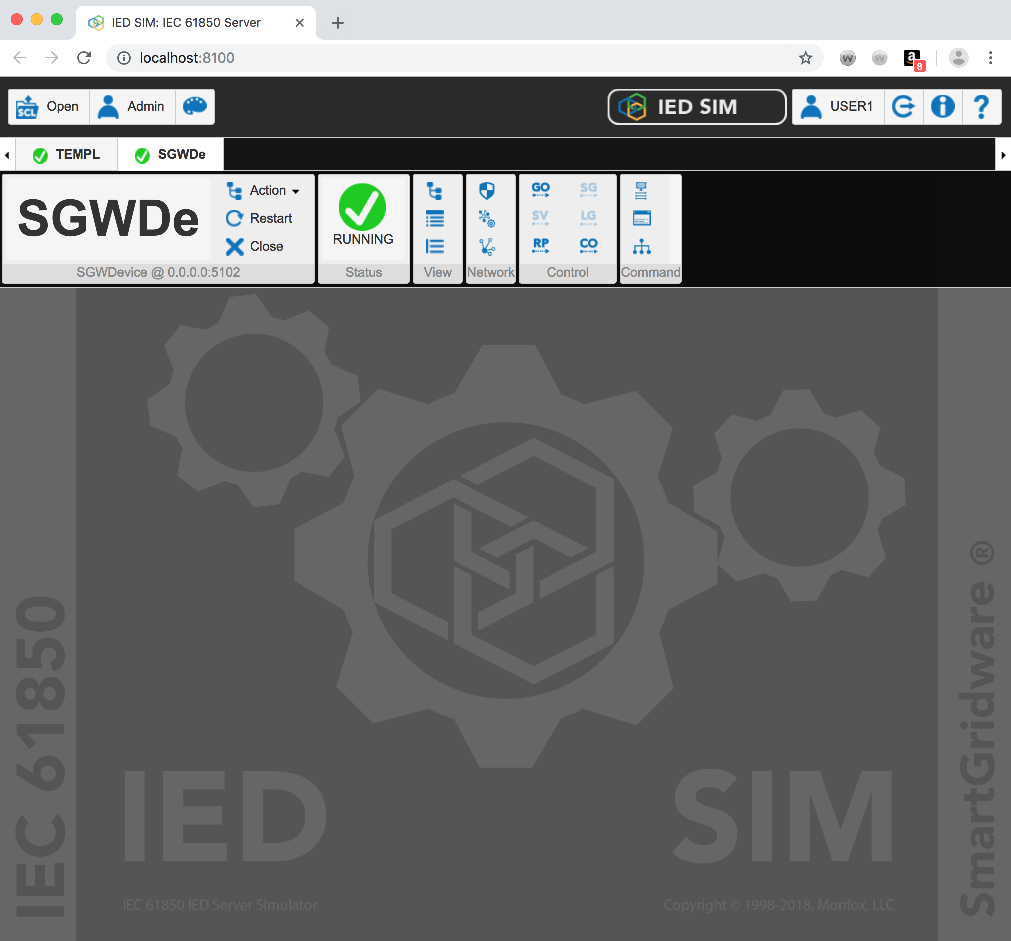
Task: Open the network connections graph icon
Action: [x=487, y=246]
